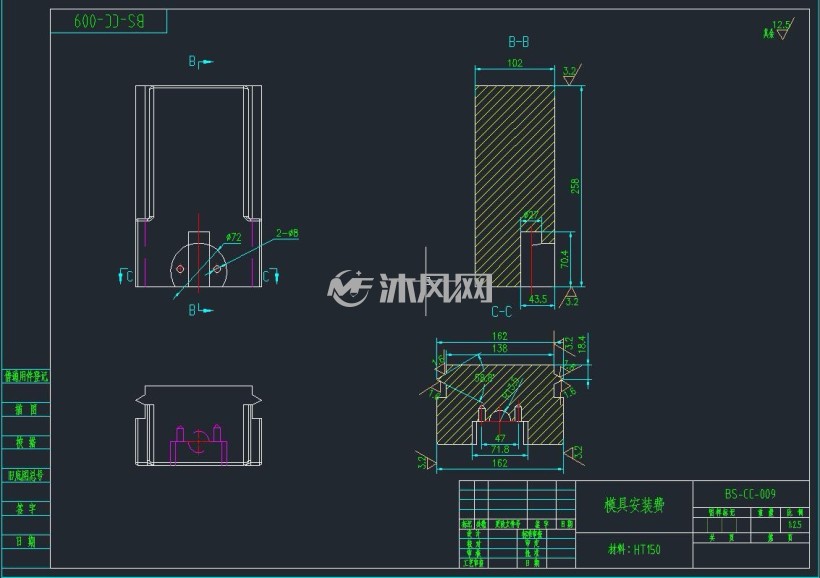Click the 模具安装 part name in the title block

[634, 505]
